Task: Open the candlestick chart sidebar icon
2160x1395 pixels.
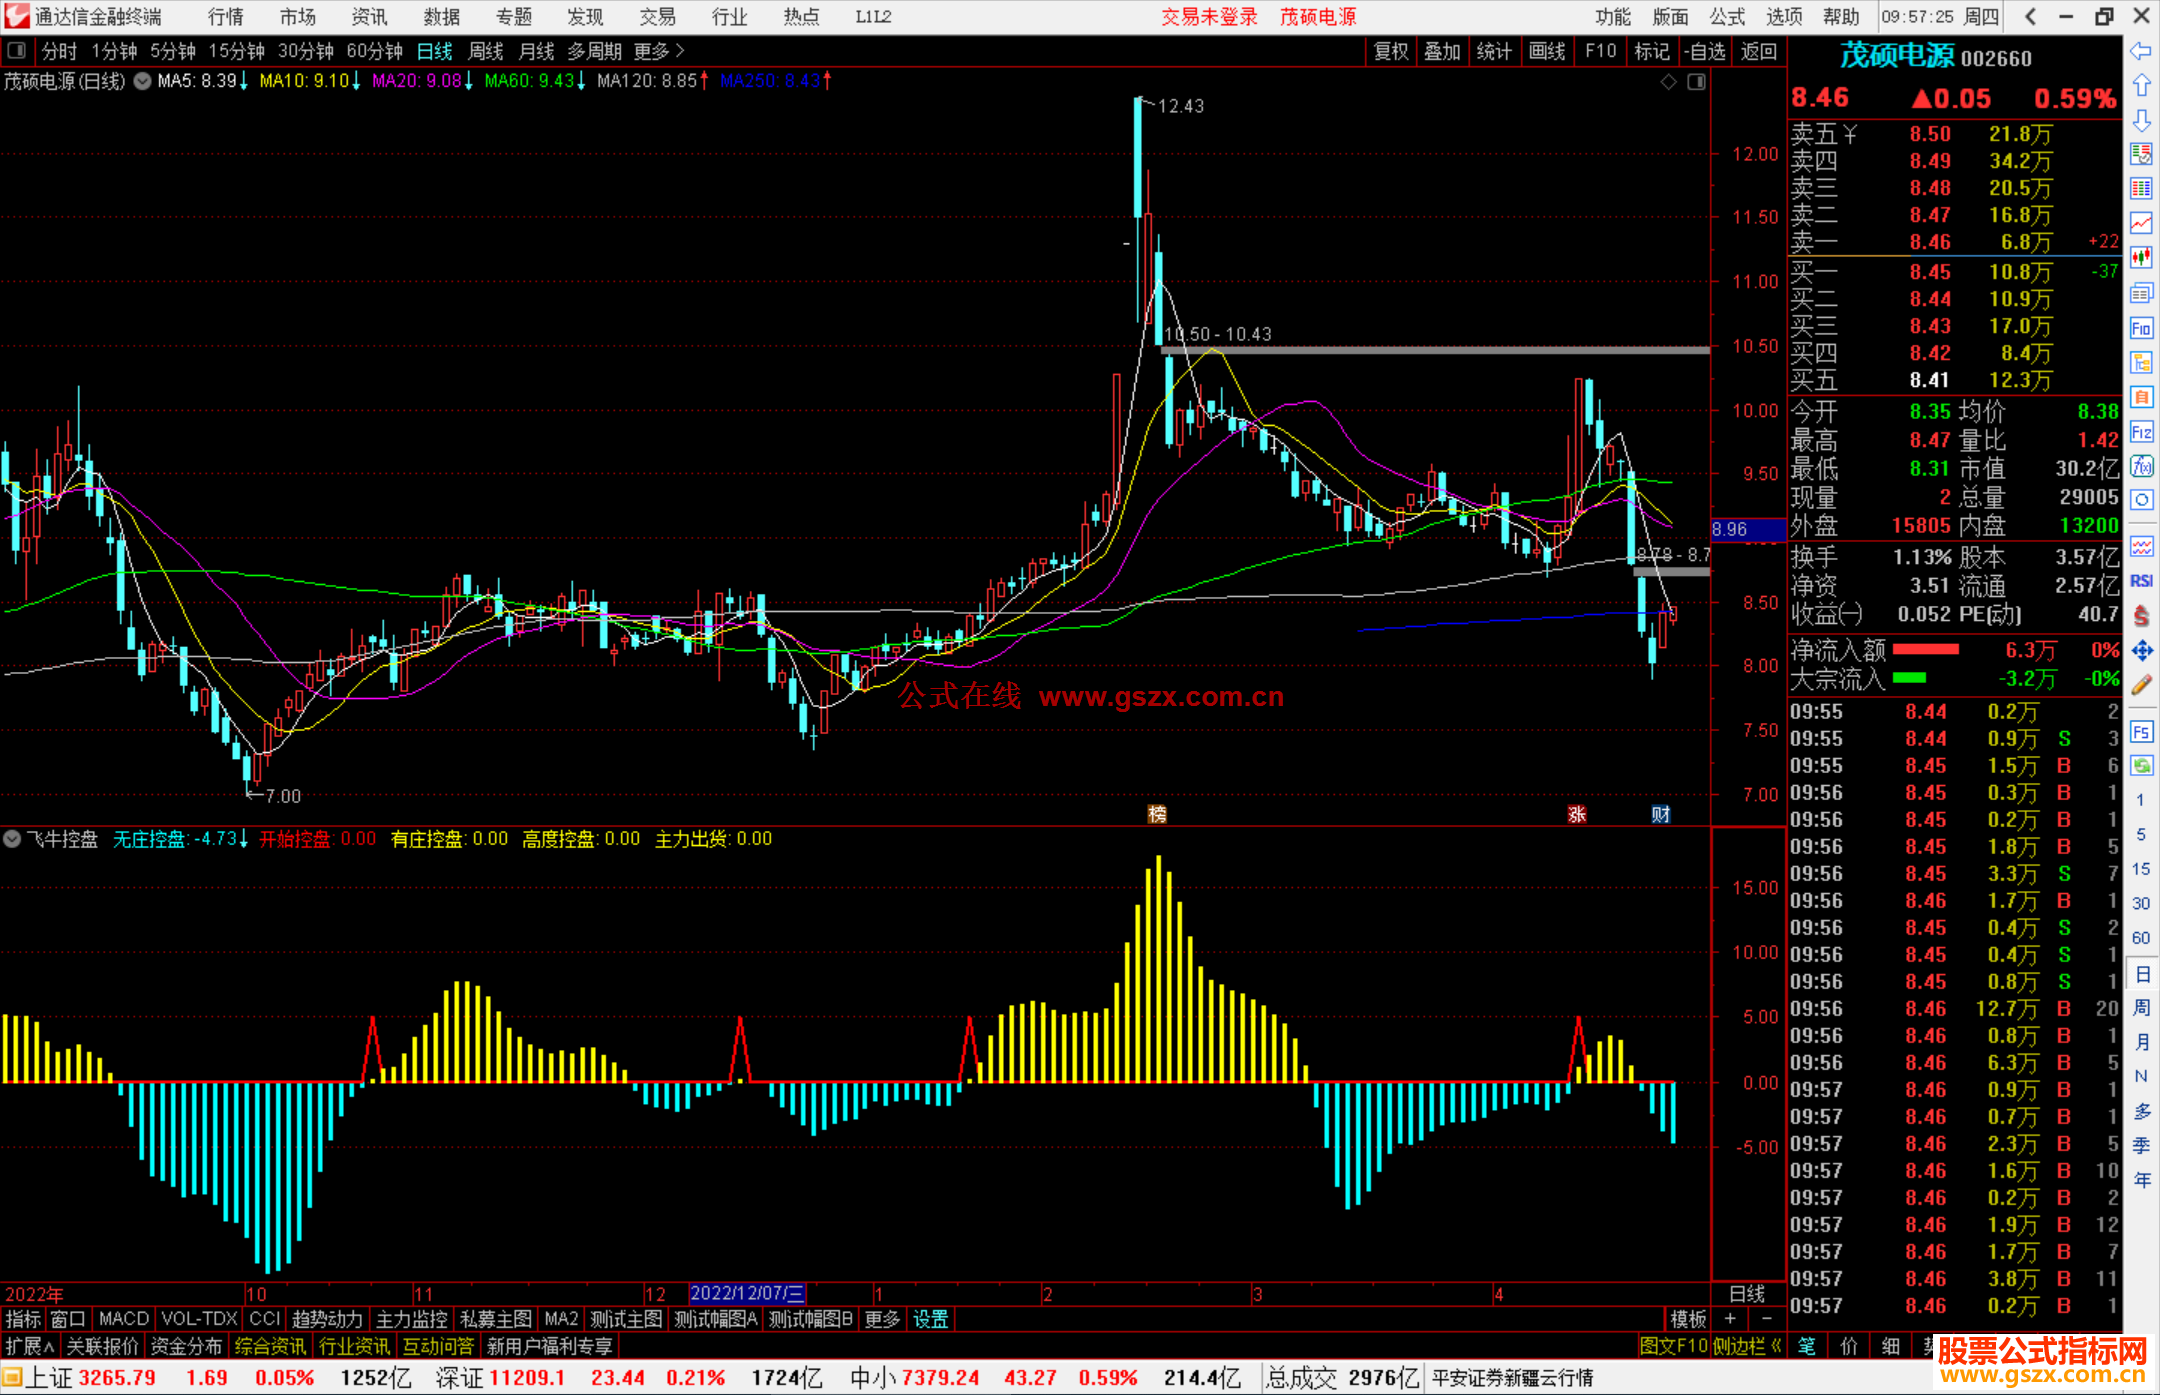Action: [x=2141, y=258]
